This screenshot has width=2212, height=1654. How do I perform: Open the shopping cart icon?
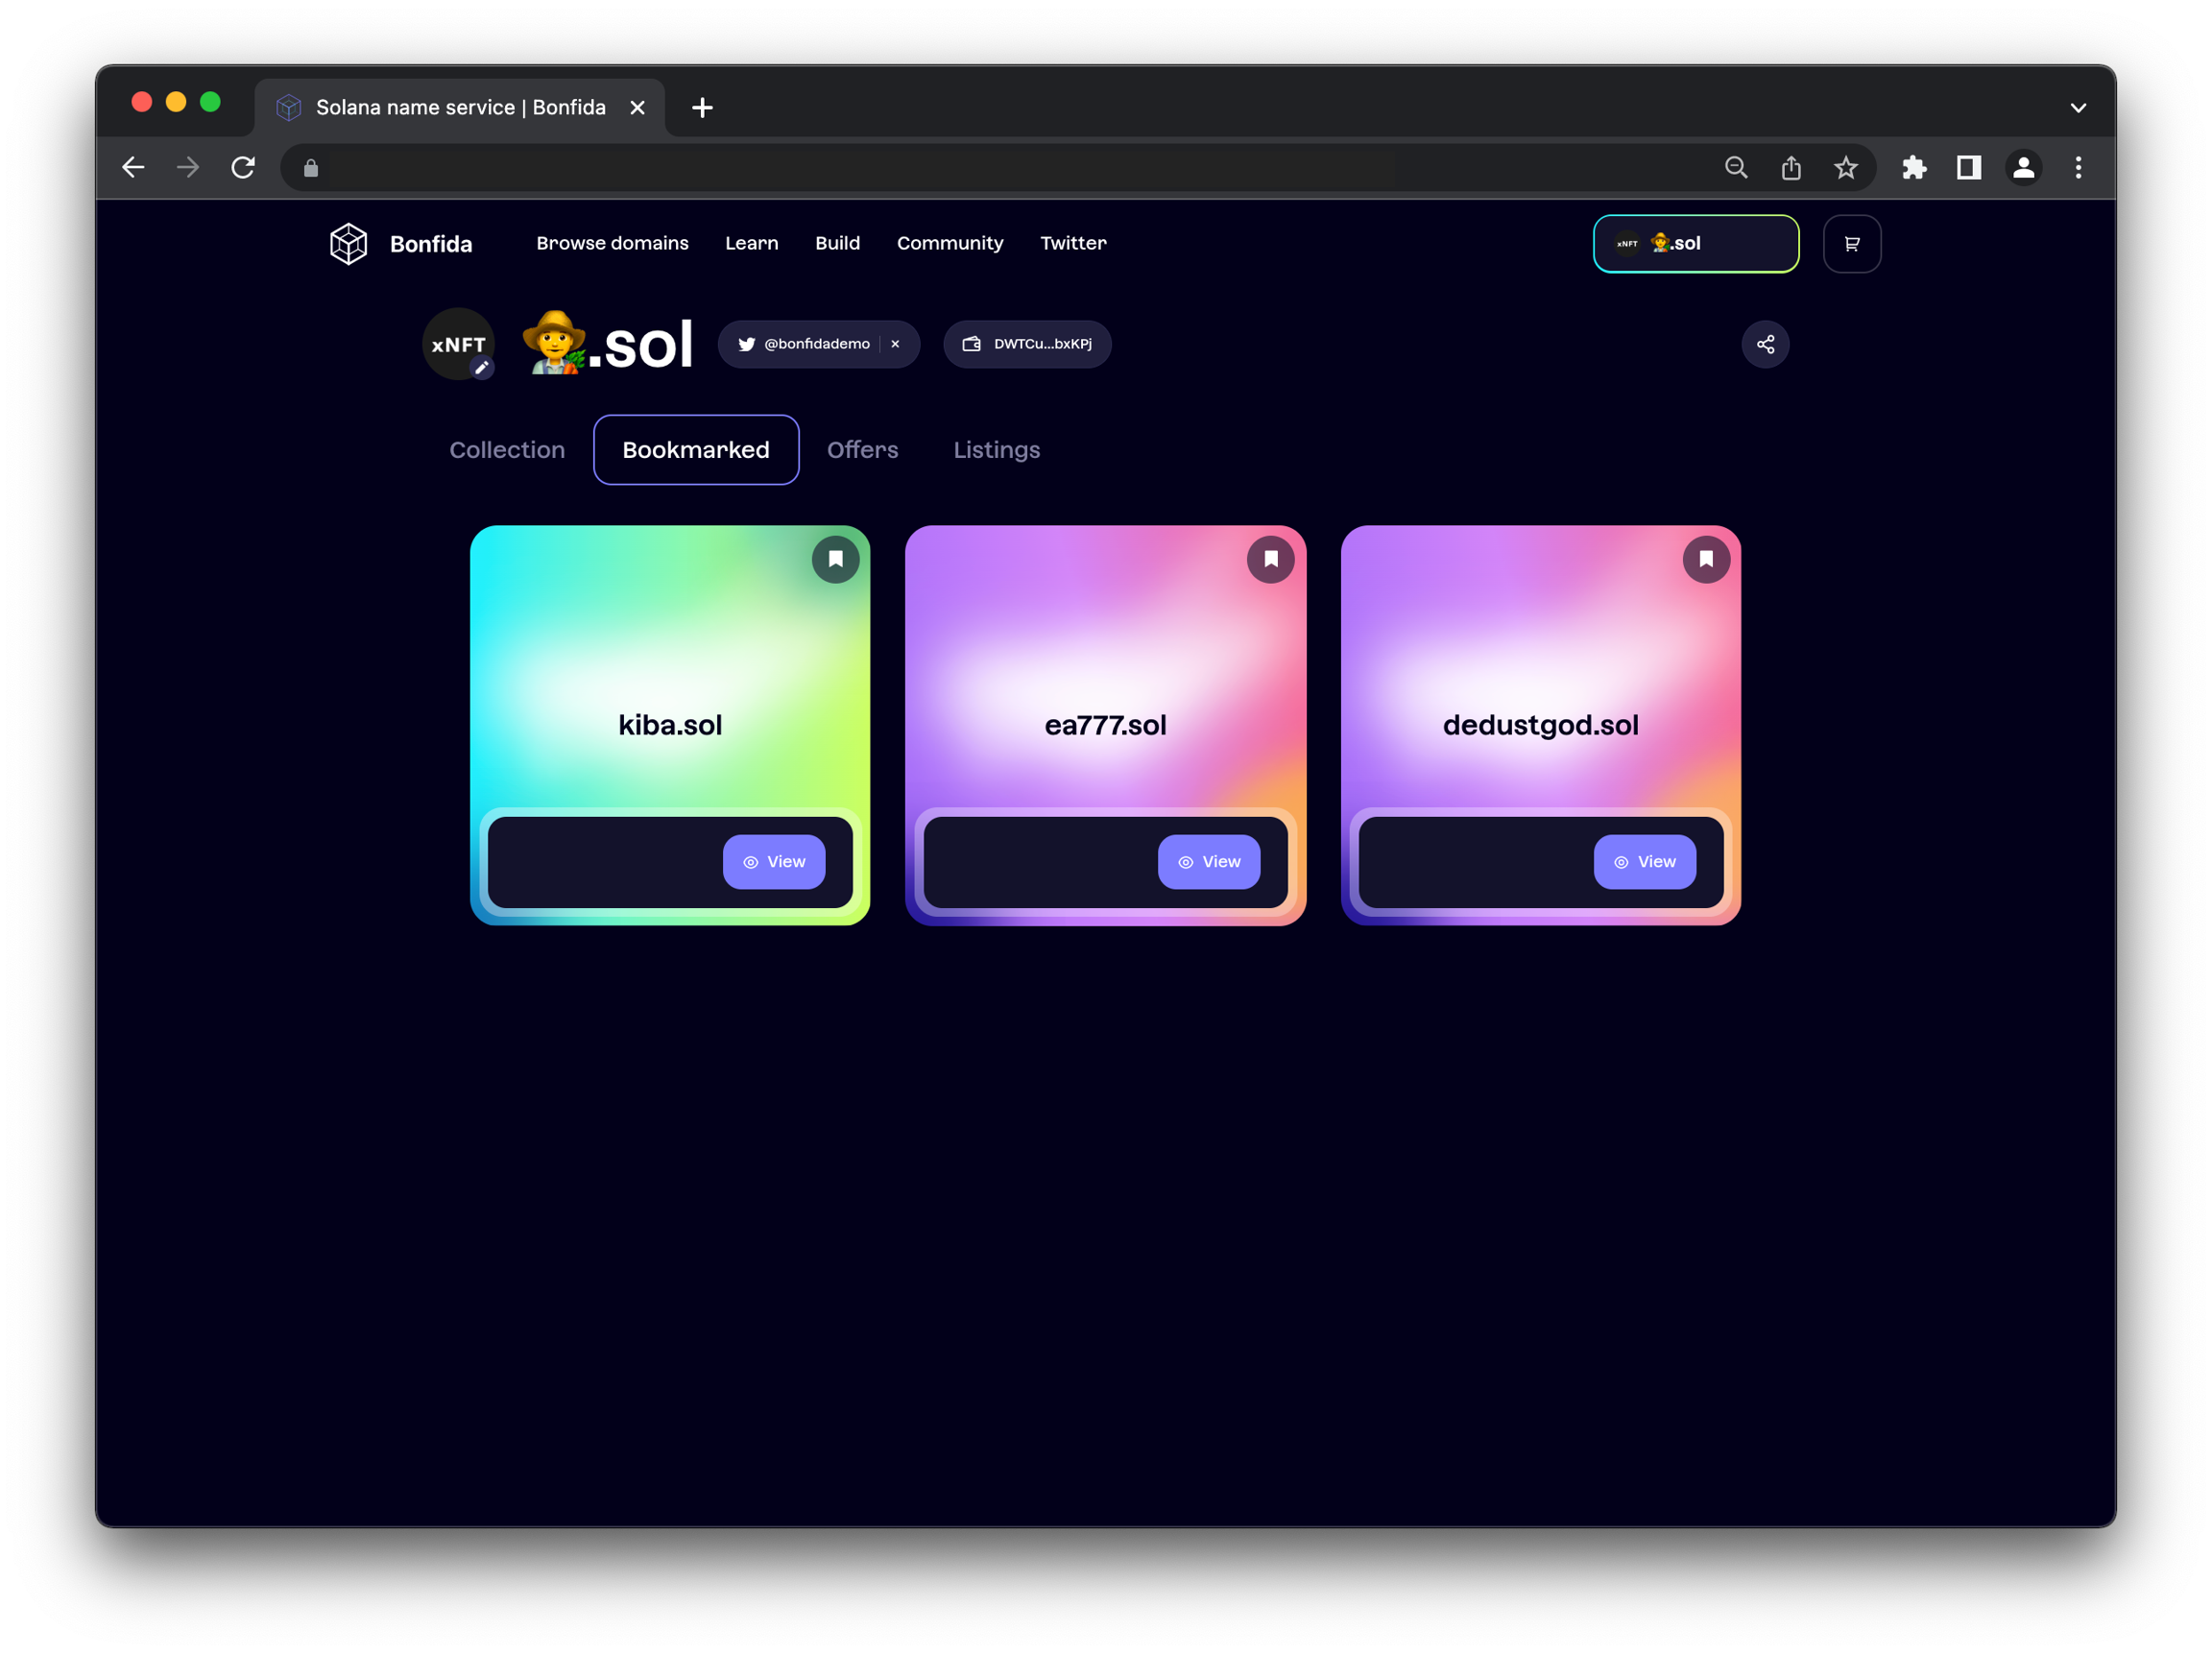(x=1851, y=244)
